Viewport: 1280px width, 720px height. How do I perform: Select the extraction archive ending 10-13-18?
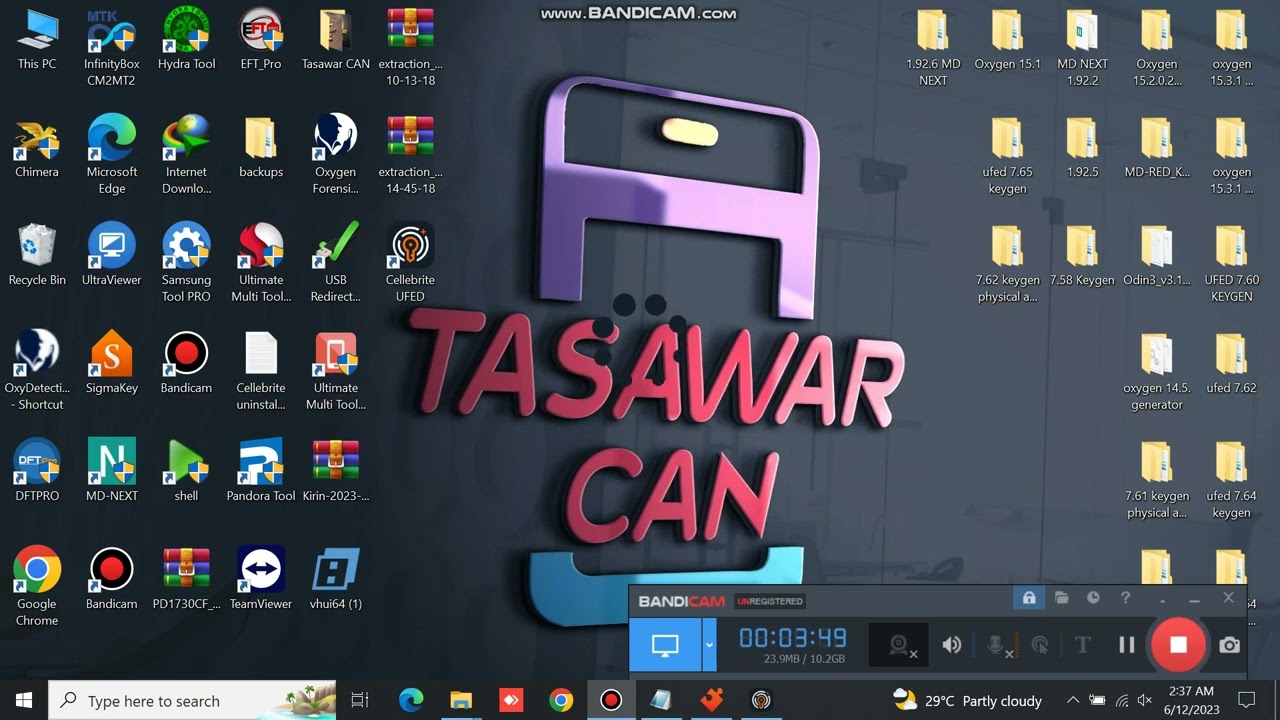click(x=410, y=47)
